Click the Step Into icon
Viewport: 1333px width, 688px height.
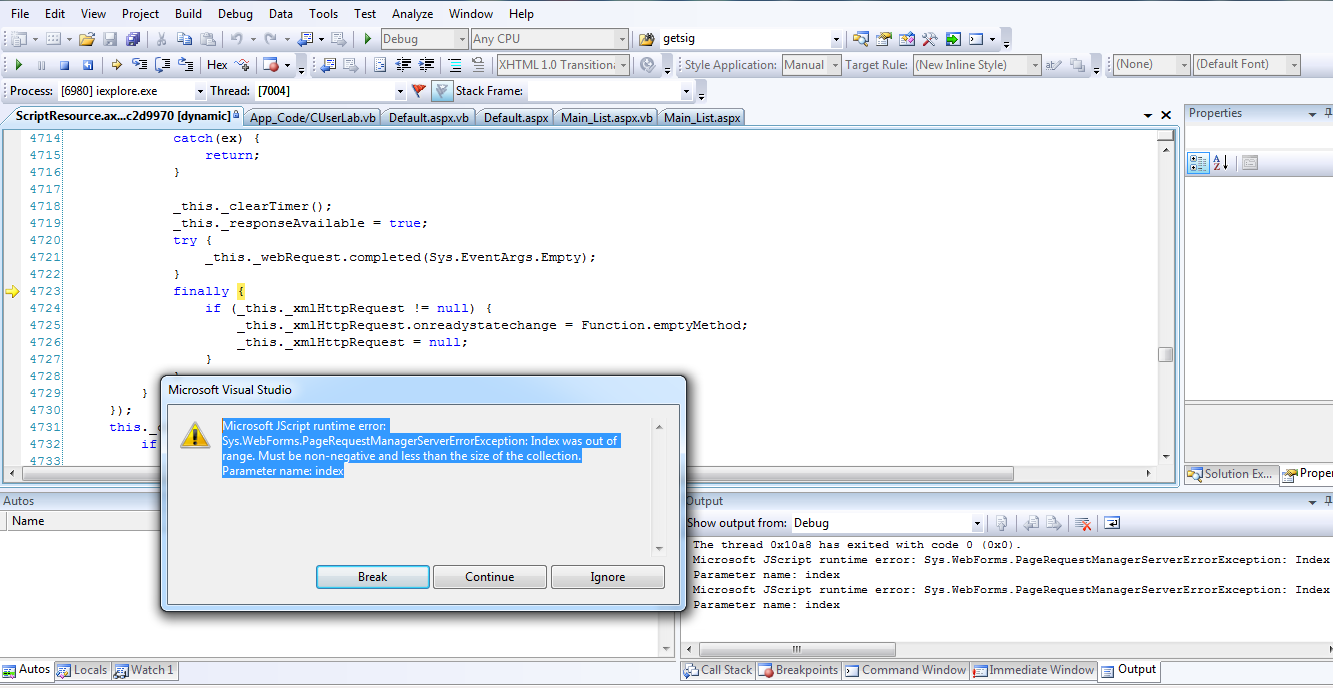click(x=139, y=65)
